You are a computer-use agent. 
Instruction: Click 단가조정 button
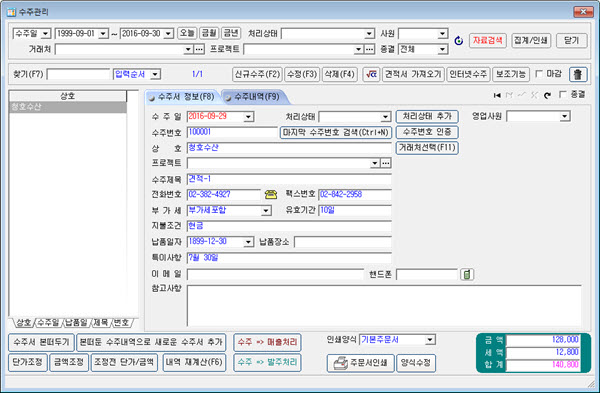pos(28,362)
